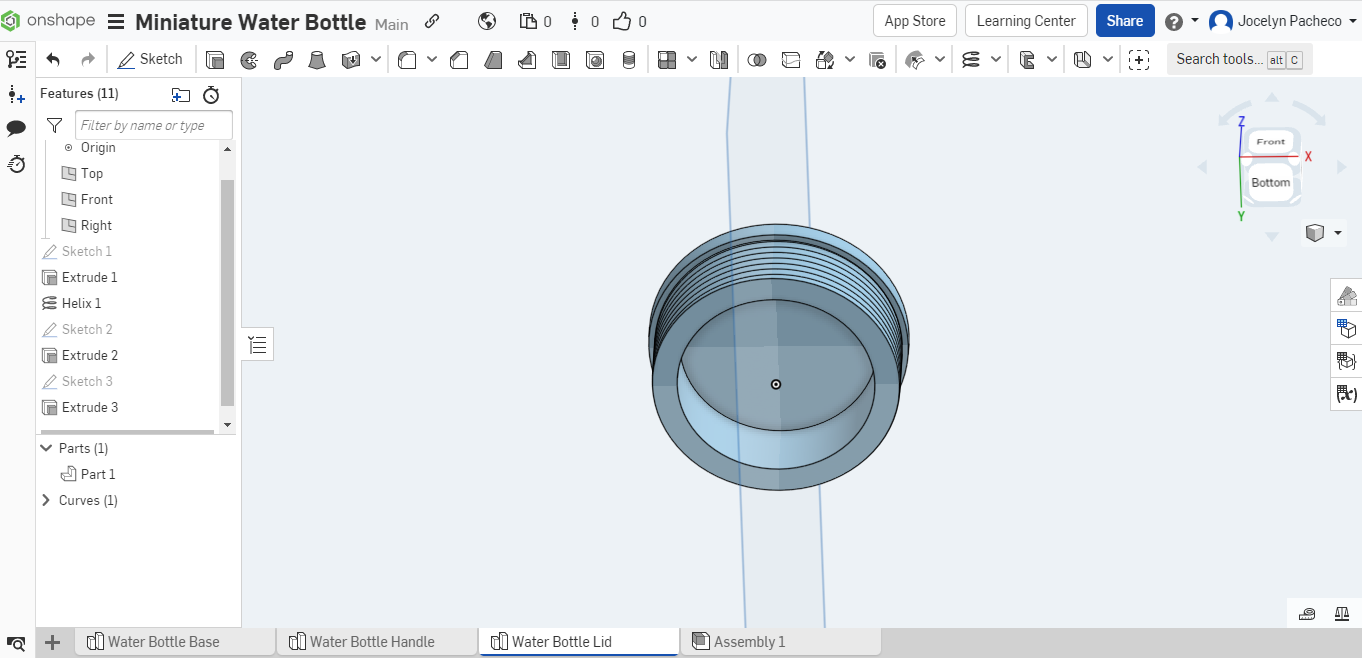Viewport: 1362px width, 658px height.
Task: Switch to Assembly 1 tab
Action: tap(781, 642)
